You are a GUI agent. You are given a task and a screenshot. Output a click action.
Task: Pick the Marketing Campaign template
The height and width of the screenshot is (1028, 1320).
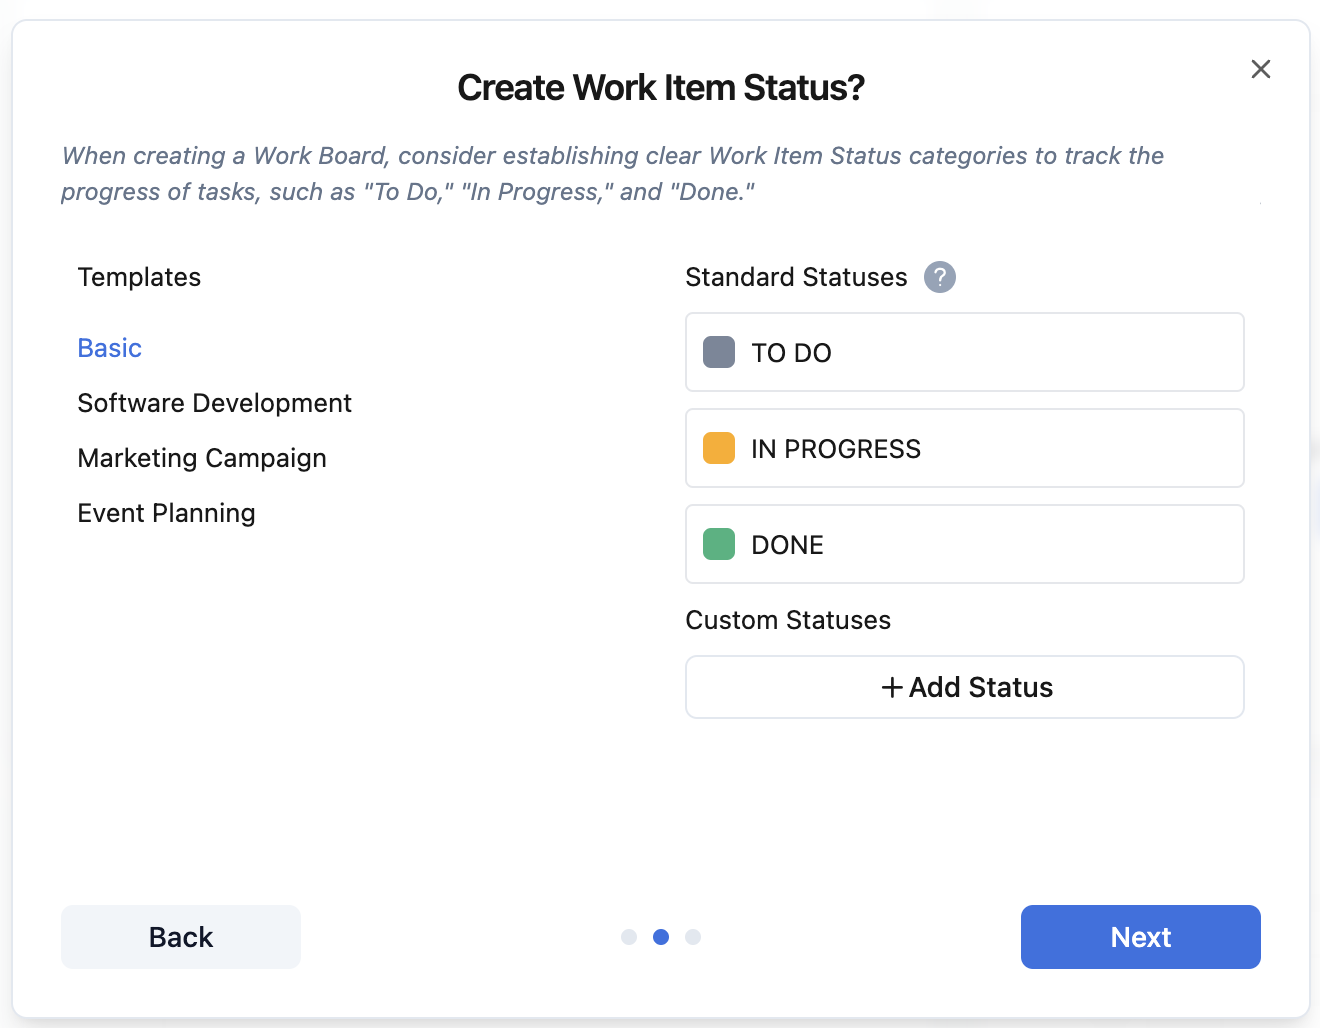(x=202, y=458)
